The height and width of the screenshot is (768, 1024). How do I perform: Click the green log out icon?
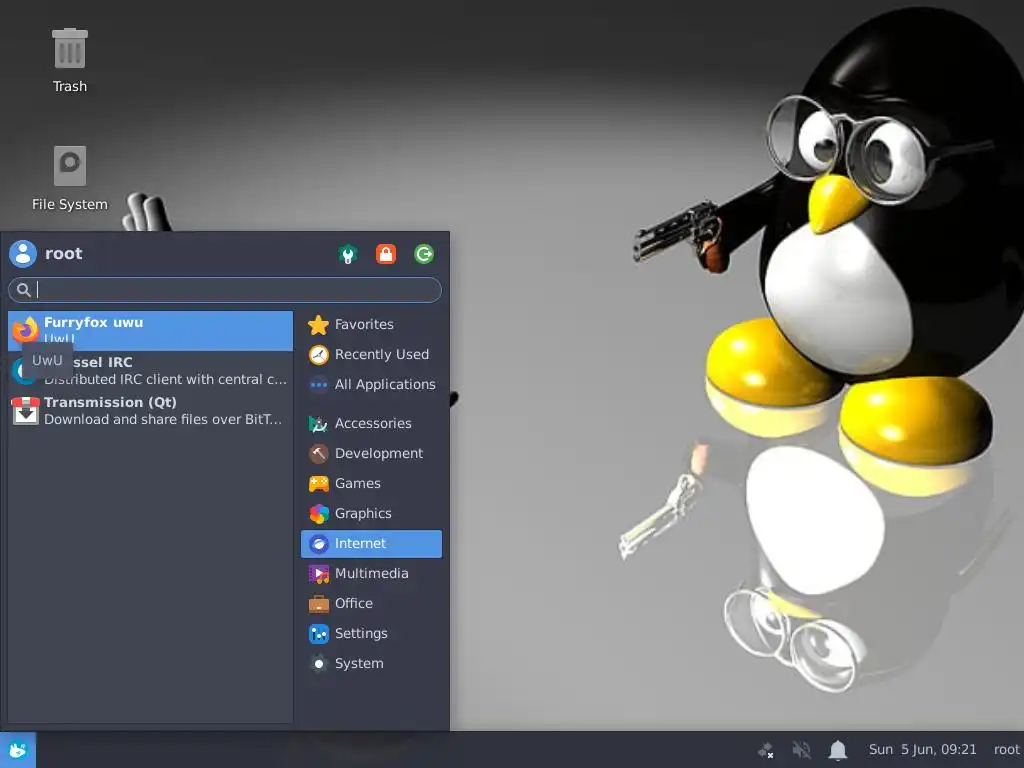click(424, 254)
